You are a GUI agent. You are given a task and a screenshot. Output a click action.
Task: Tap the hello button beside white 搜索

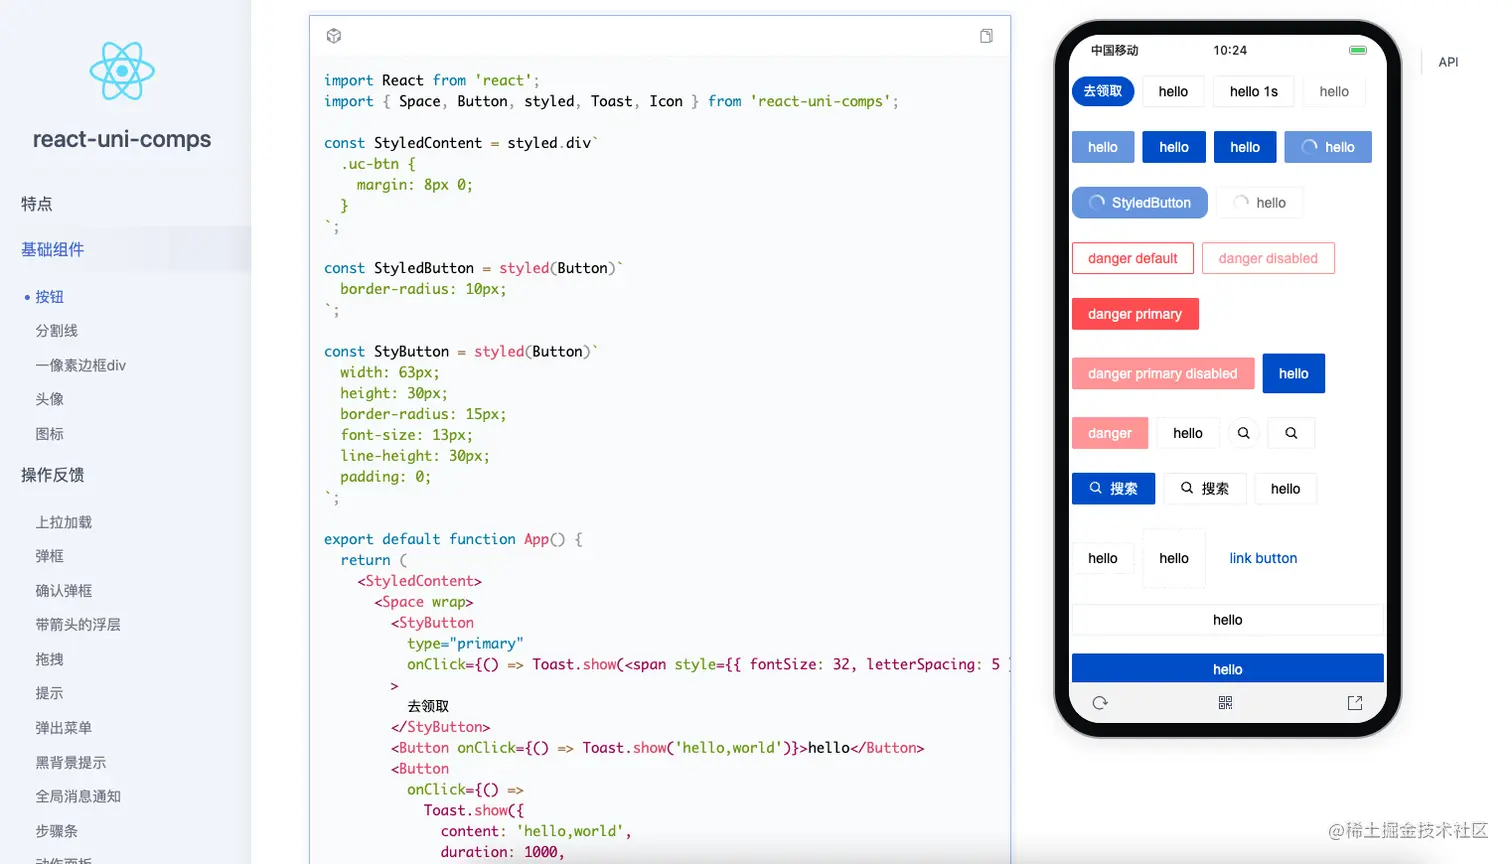pyautogui.click(x=1286, y=488)
